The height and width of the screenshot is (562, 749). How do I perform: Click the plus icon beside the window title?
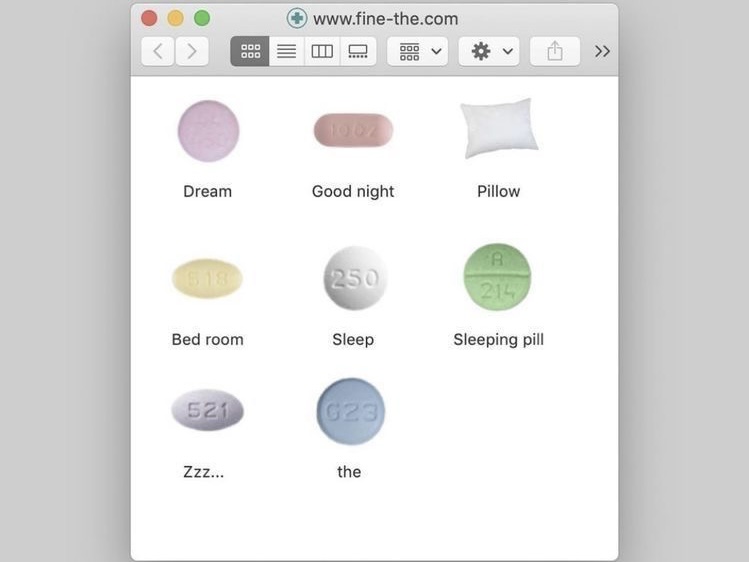coord(297,19)
